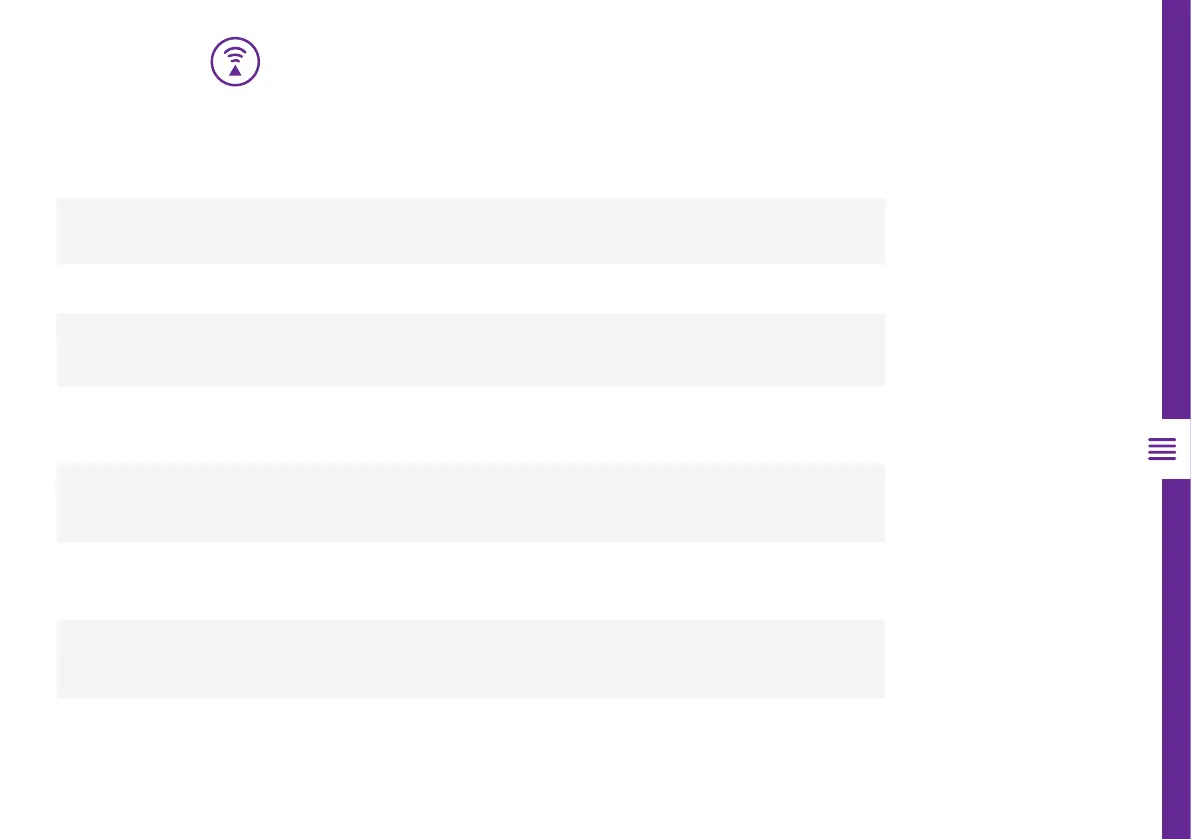Click the topmost light gray table band
Image resolution: width=1191 pixels, height=839 pixels.
[x=470, y=231]
